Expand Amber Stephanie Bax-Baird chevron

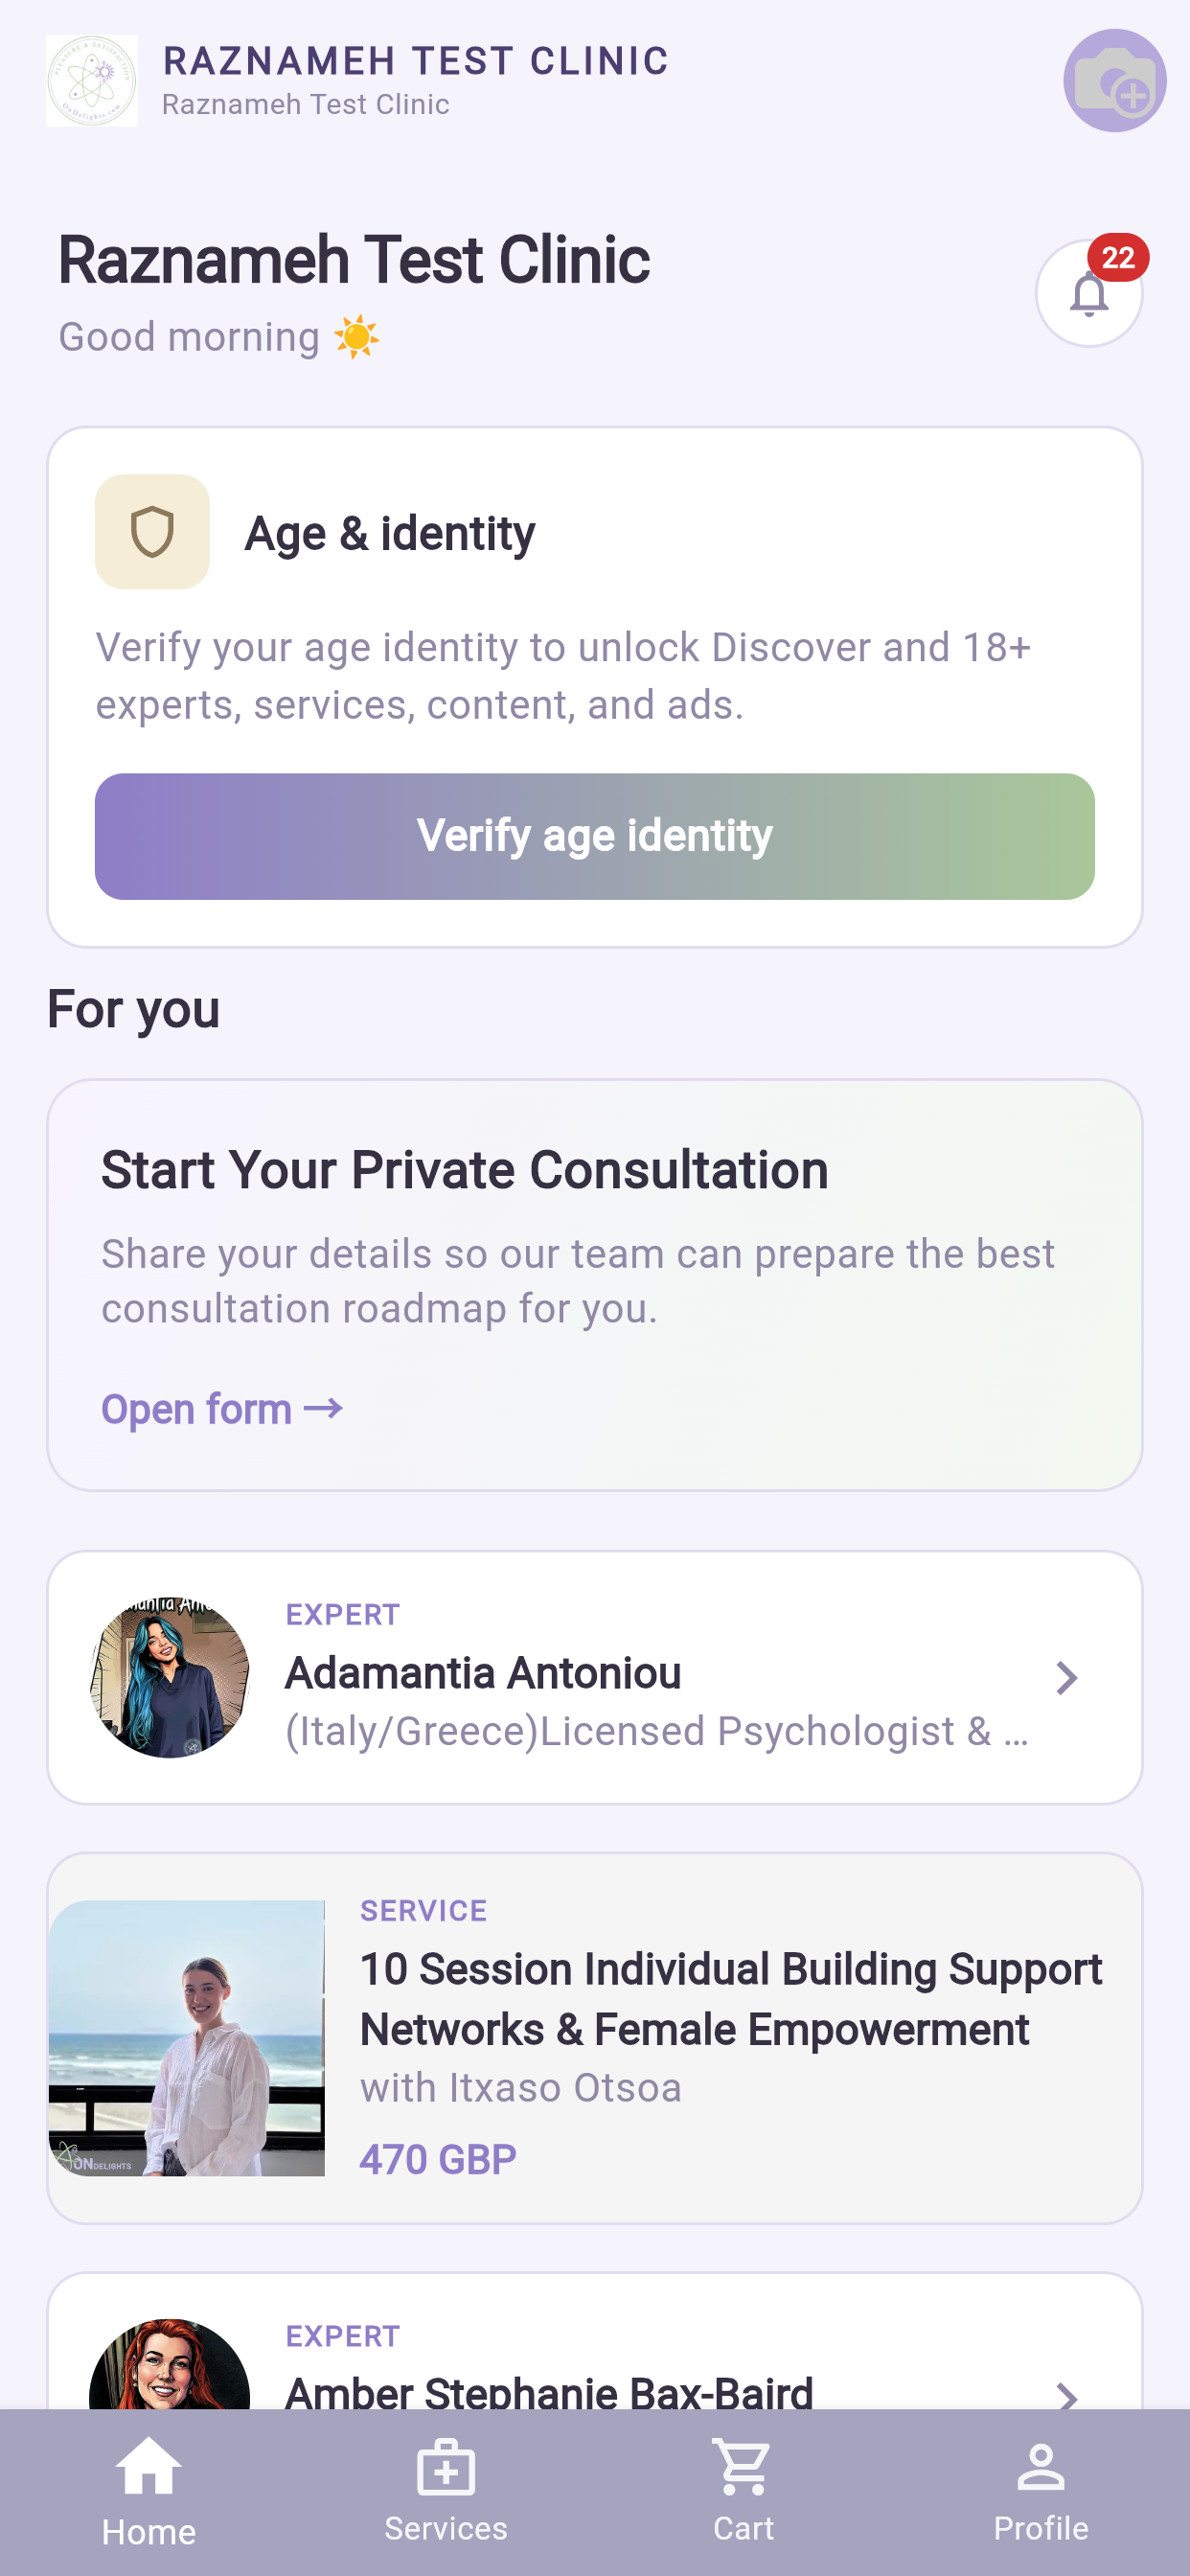1067,2395
